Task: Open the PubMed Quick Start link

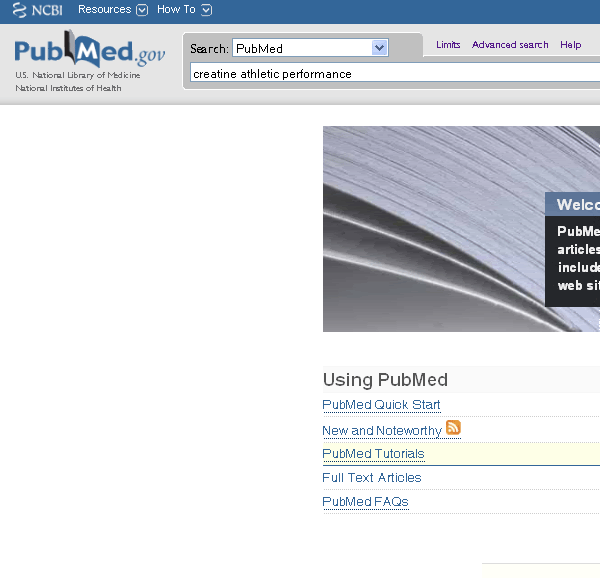Action: point(381,405)
